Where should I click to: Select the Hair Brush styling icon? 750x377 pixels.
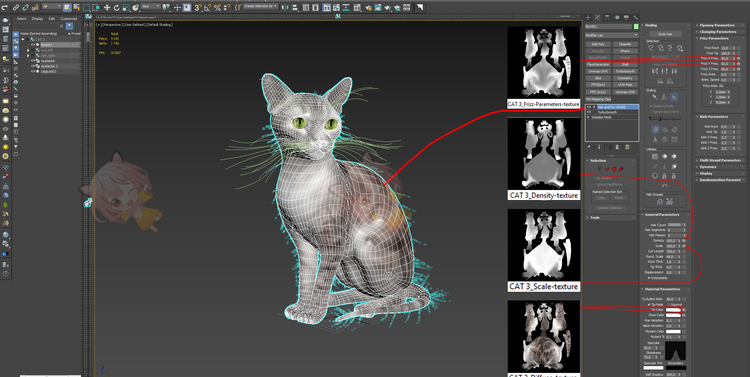tap(655, 97)
